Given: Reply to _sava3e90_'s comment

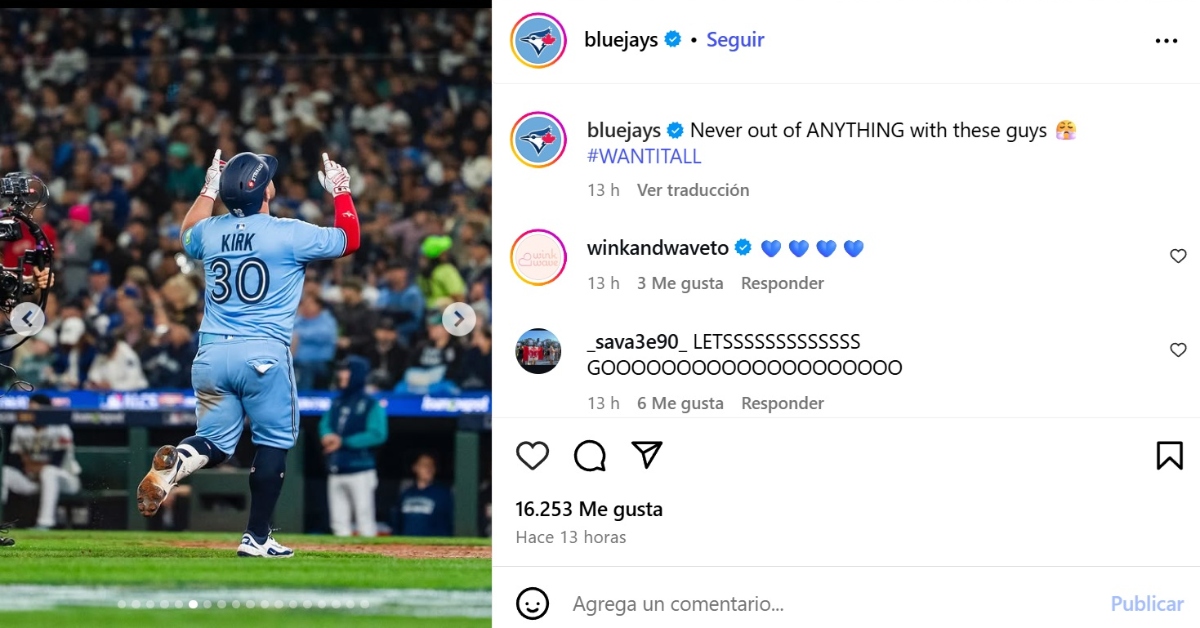Looking at the screenshot, I should click(782, 403).
